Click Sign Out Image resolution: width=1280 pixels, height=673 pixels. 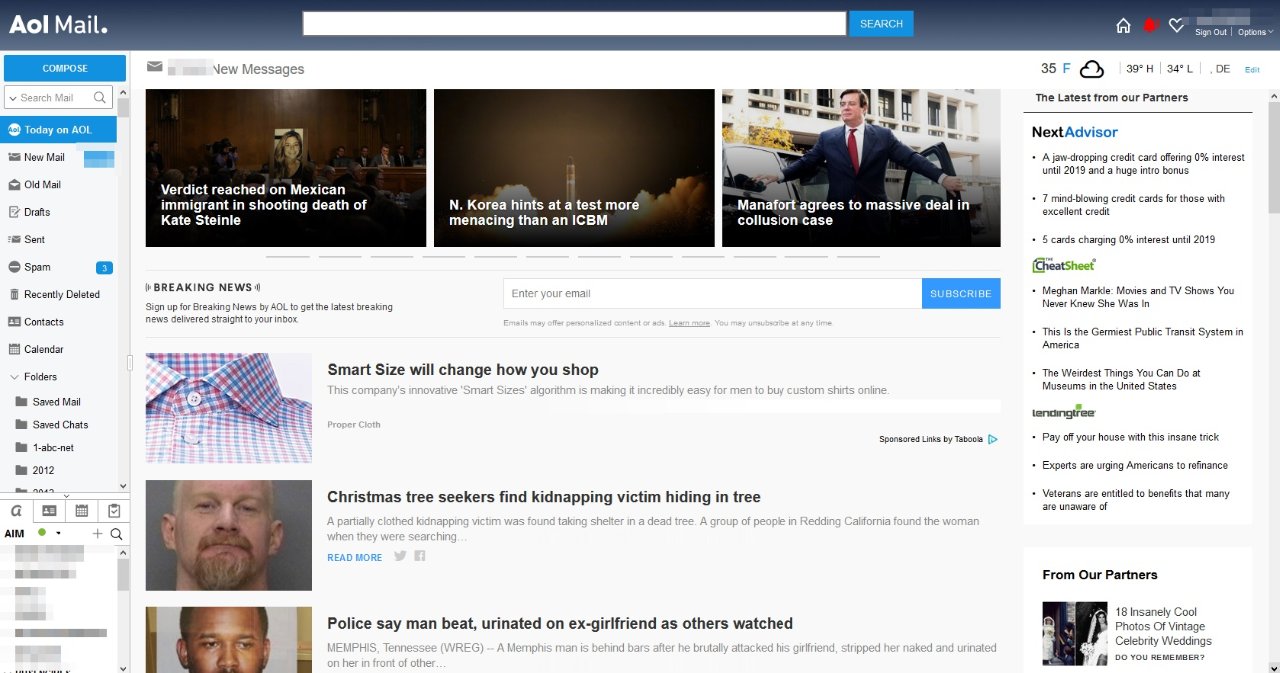[1211, 32]
